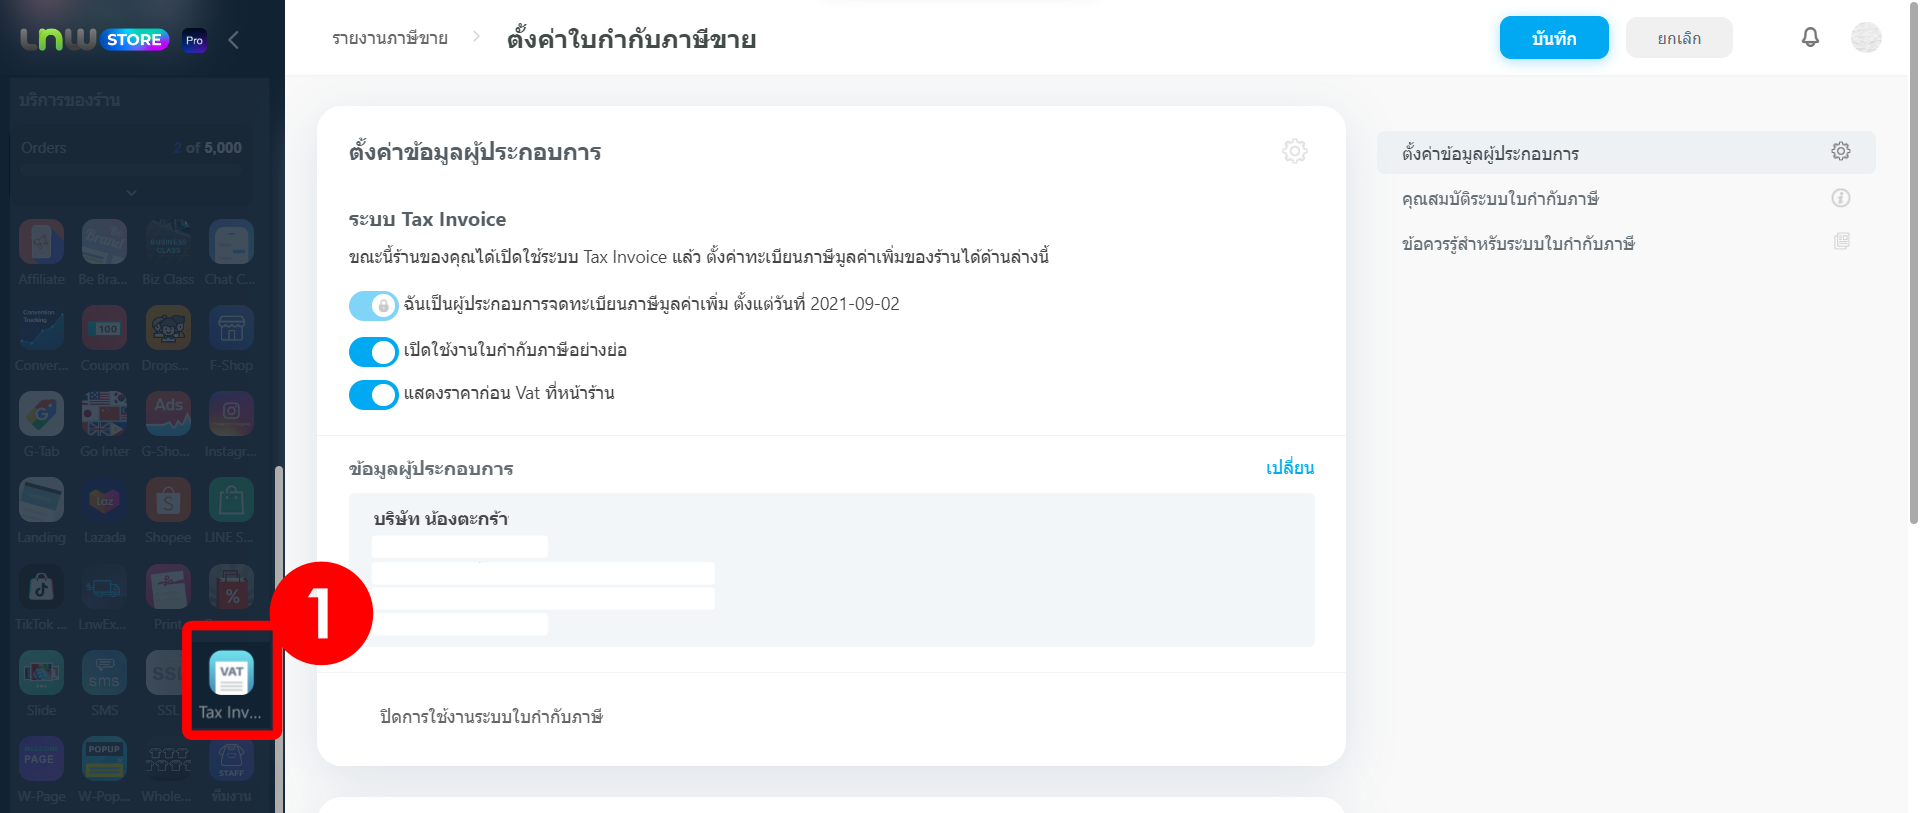This screenshot has width=1920, height=813.
Task: Click the blue บันทึก save button
Action: pyautogui.click(x=1553, y=38)
